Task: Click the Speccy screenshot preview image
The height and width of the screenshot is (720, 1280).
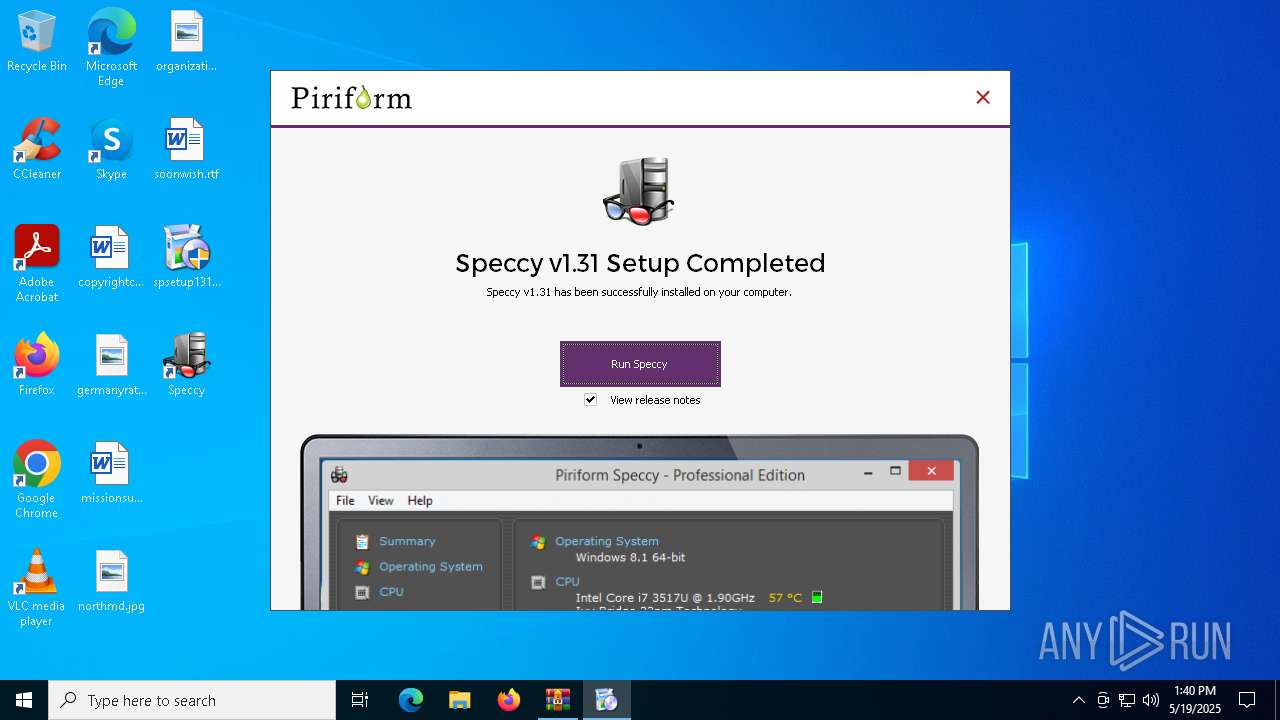Action: (640, 522)
